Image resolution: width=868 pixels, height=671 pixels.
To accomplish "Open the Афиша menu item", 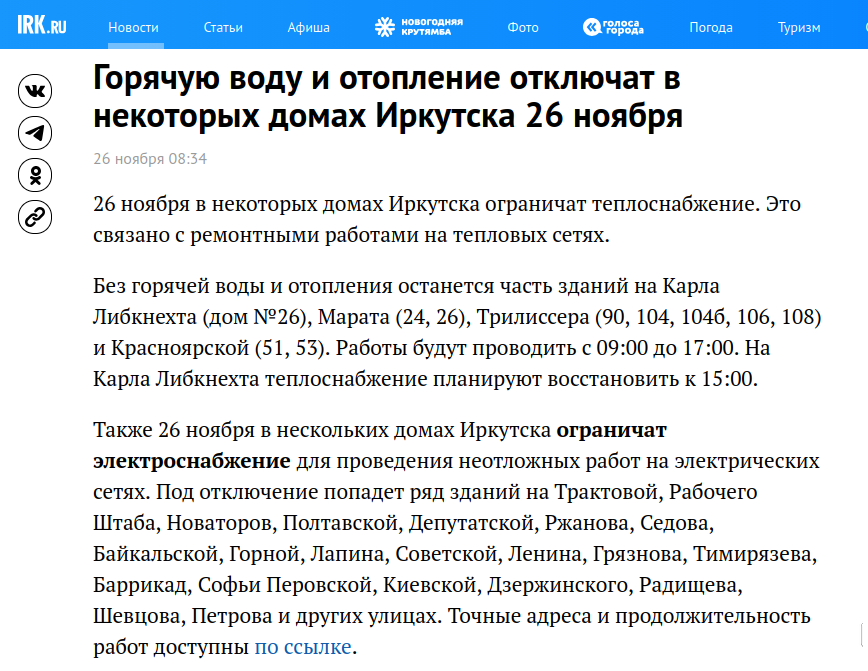I will coord(308,27).
